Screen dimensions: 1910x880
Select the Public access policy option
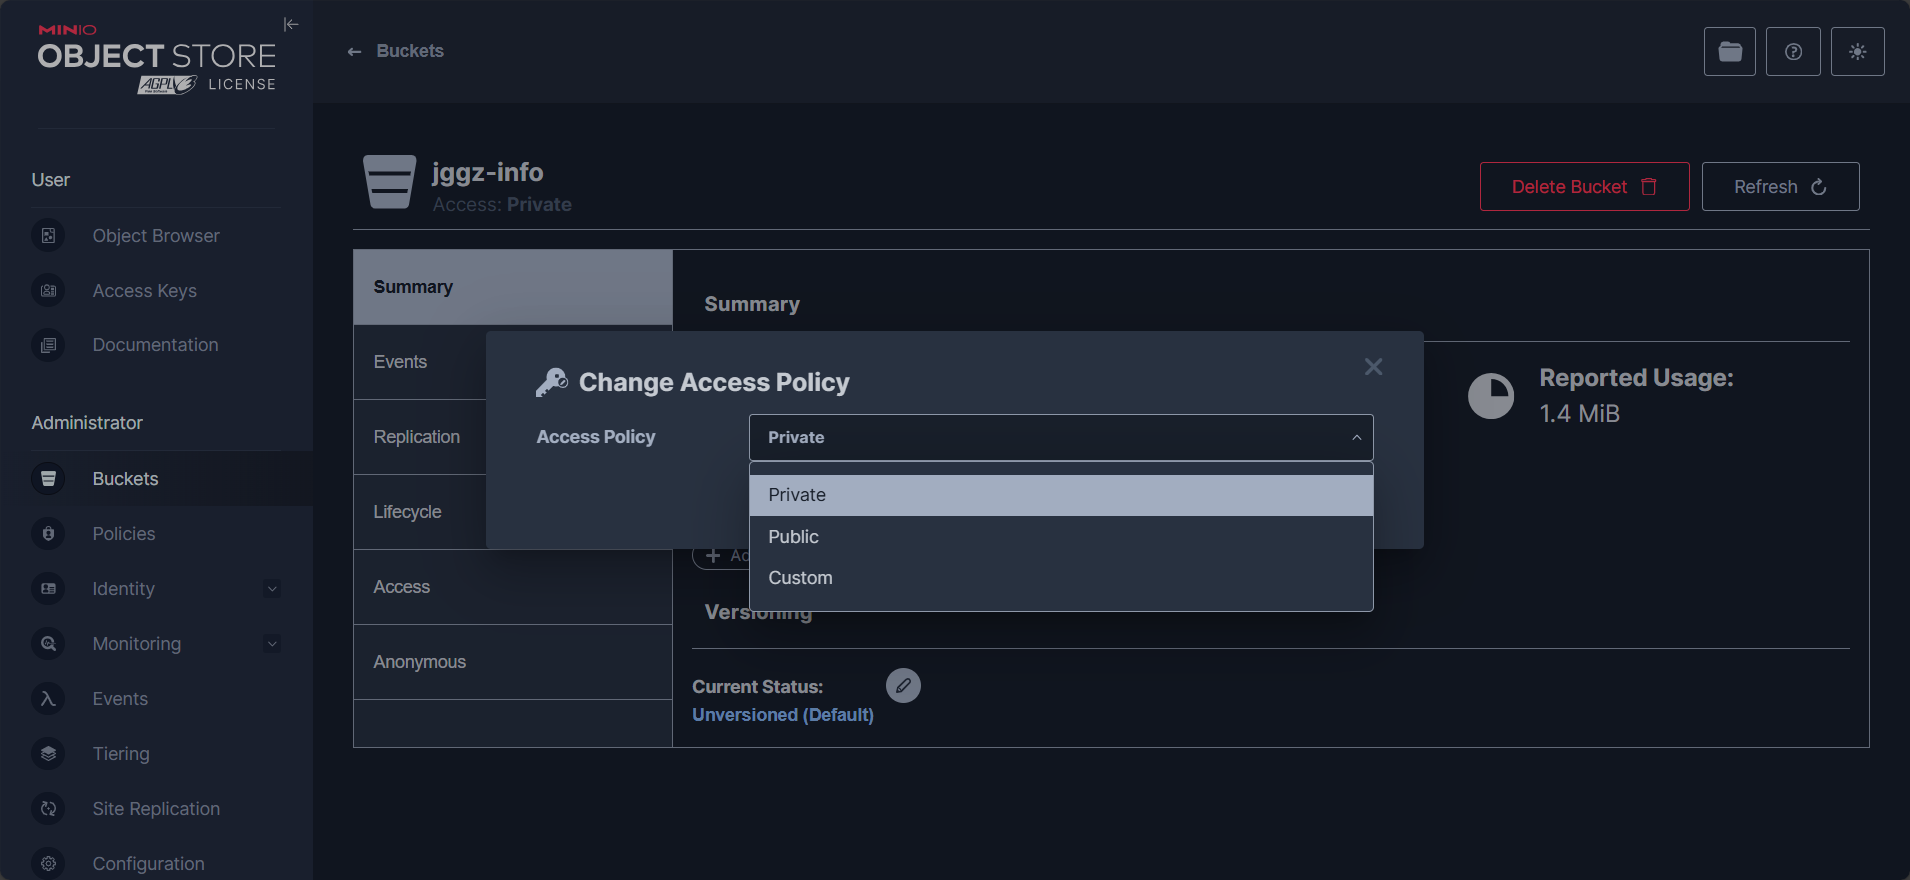click(794, 537)
